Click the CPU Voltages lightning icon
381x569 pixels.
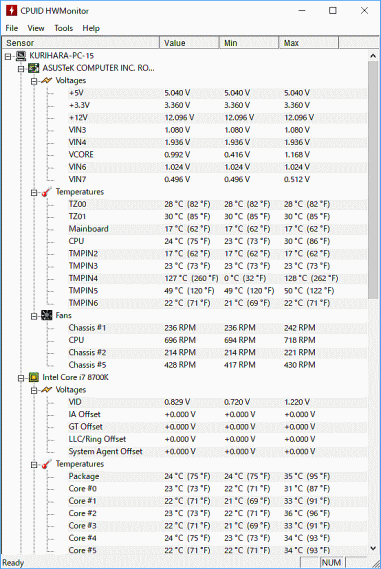(47, 390)
